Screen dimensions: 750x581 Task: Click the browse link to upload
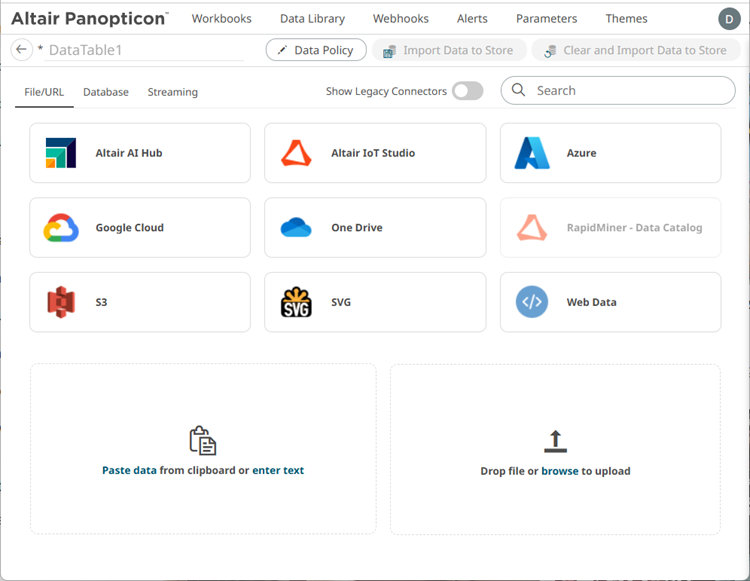tap(560, 471)
